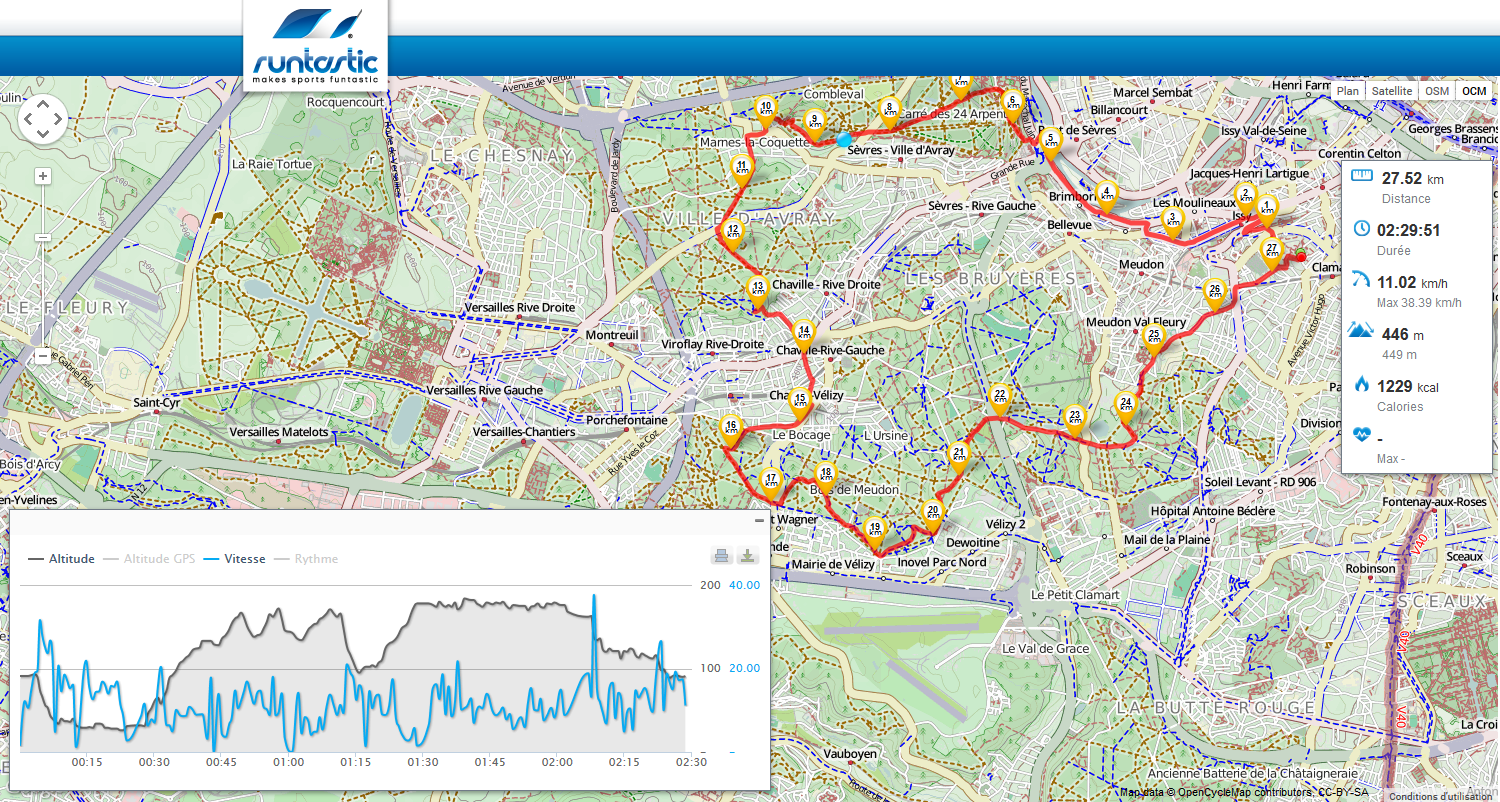Click the 10 km marker pin
The height and width of the screenshot is (802, 1500).
click(766, 110)
